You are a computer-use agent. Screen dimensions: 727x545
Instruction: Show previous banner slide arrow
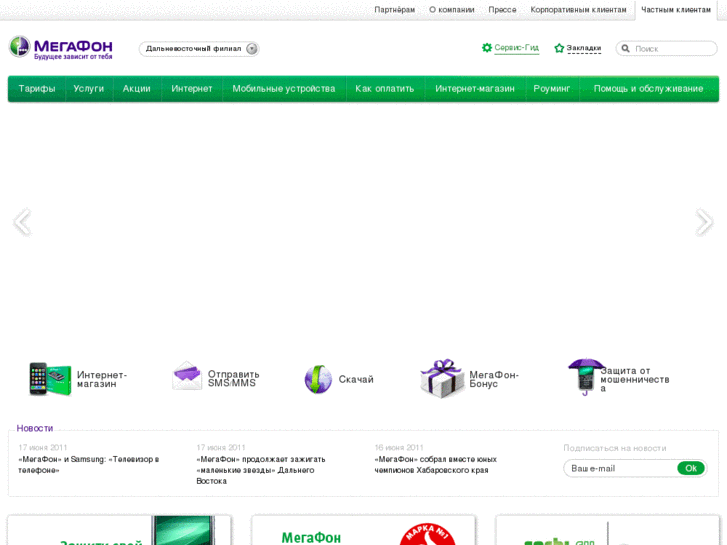coord(22,222)
